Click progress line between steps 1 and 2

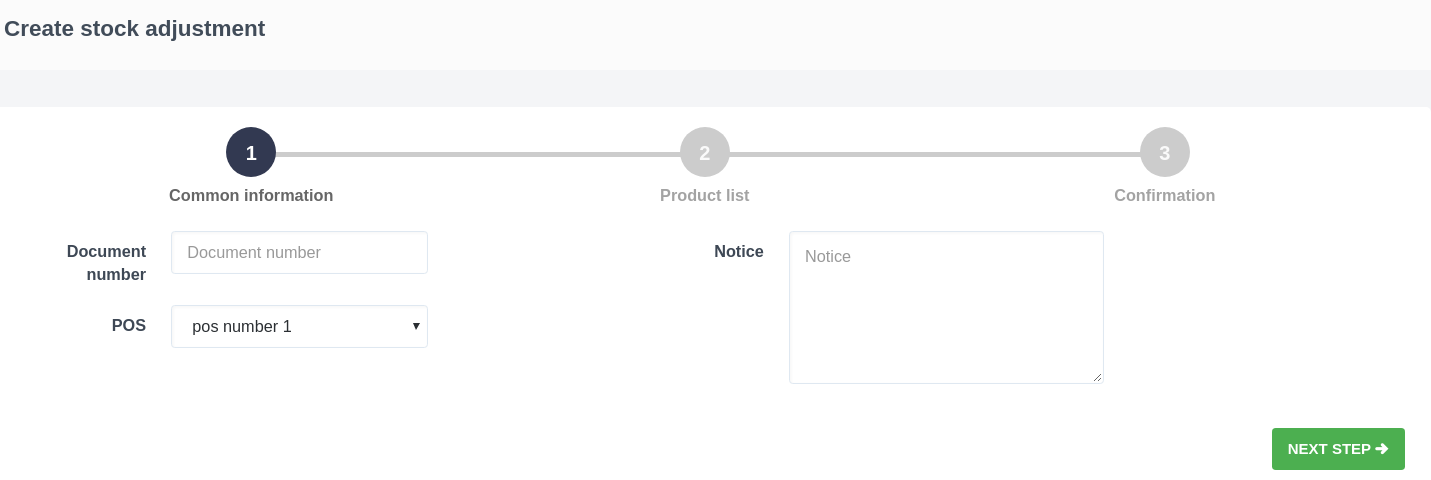click(x=478, y=154)
